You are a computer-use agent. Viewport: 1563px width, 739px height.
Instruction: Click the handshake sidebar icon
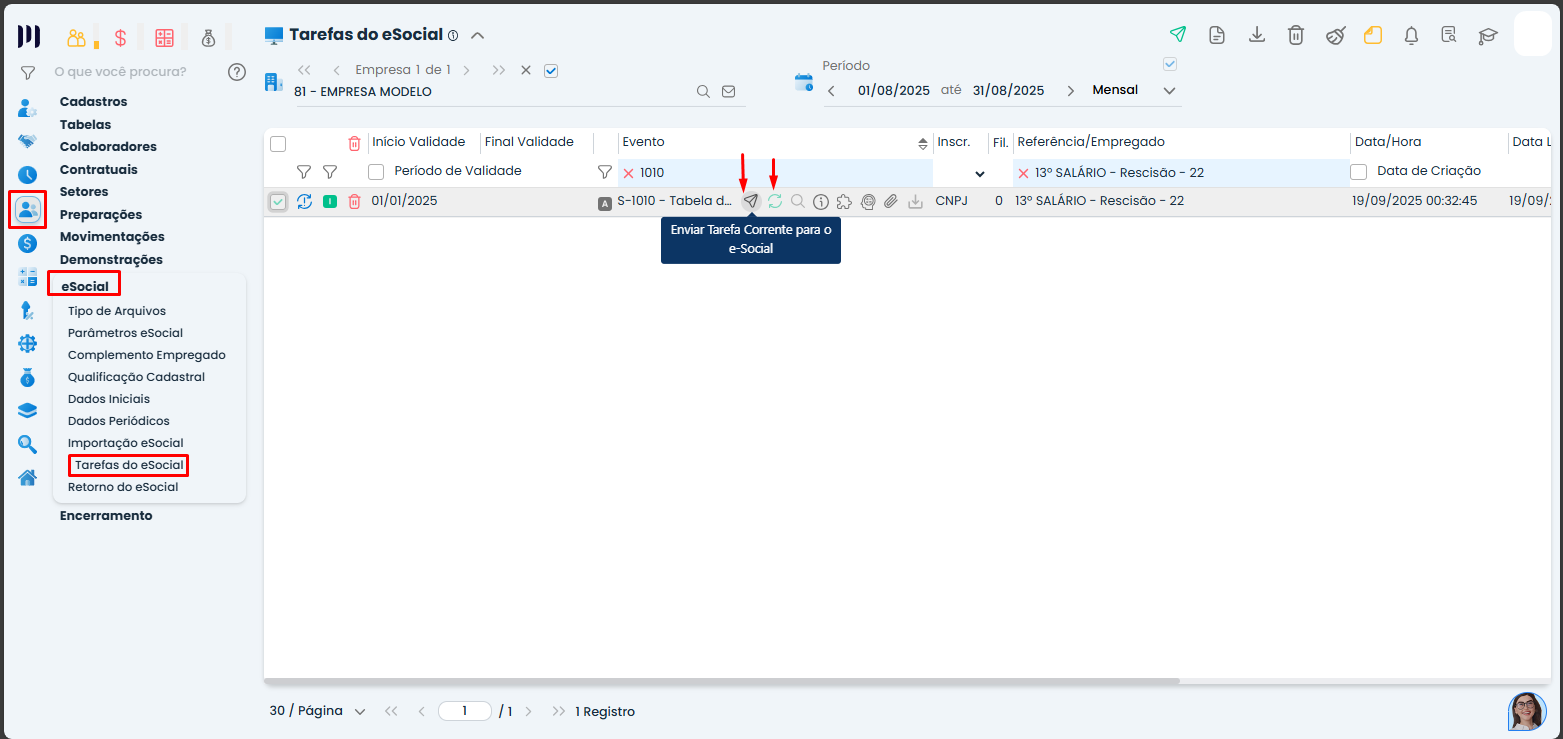tap(28, 141)
